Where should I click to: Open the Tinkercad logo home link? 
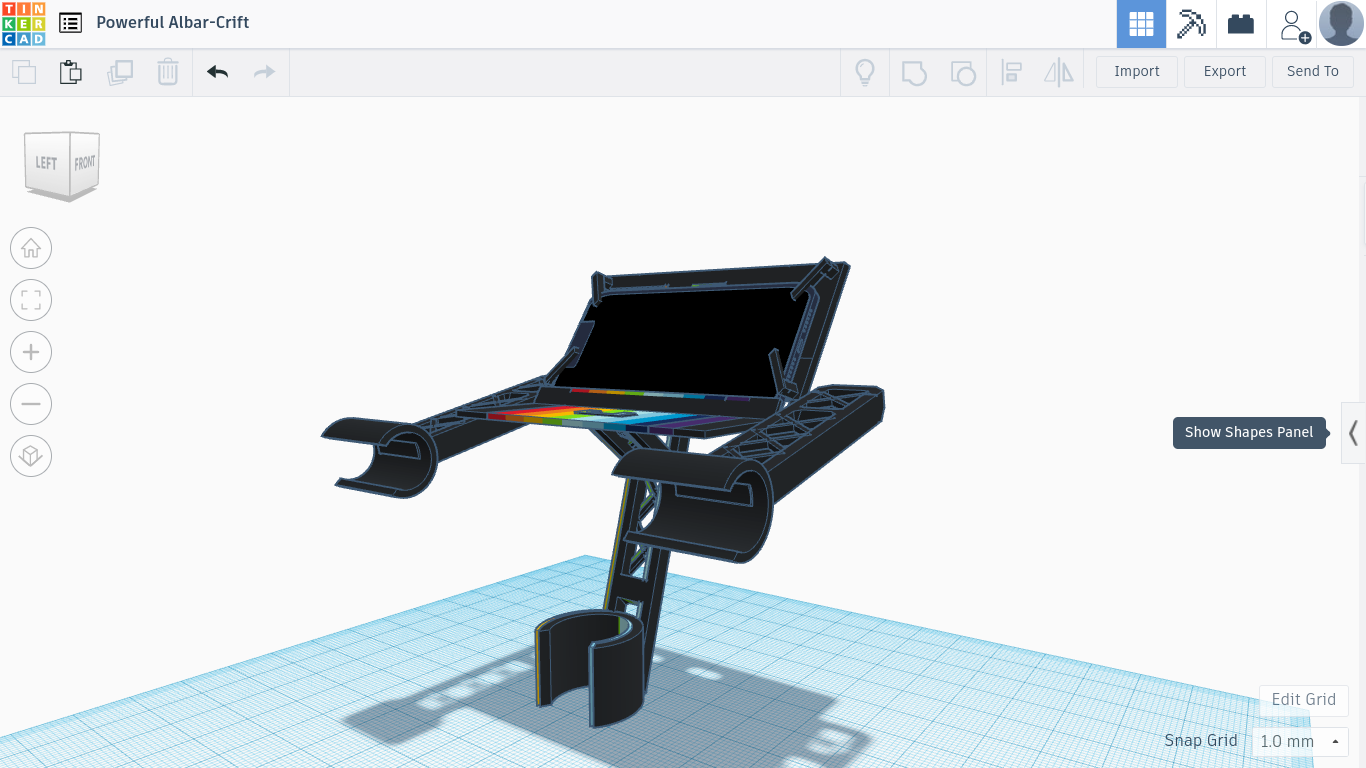(24, 23)
